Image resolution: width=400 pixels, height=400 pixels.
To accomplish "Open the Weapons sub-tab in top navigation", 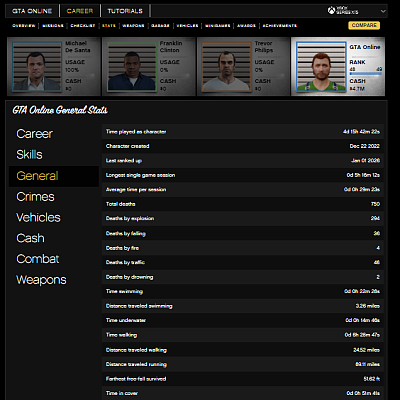I will tap(133, 26).
